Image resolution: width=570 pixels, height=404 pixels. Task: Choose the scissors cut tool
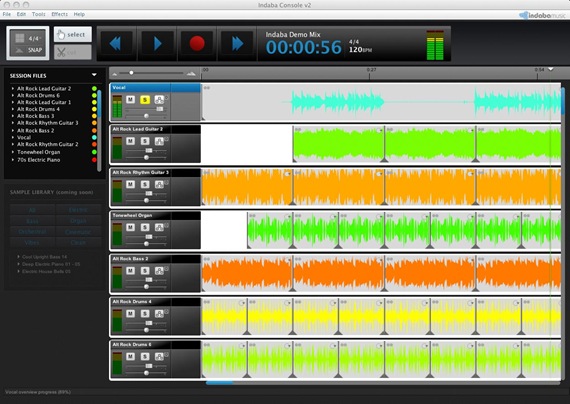click(73, 52)
